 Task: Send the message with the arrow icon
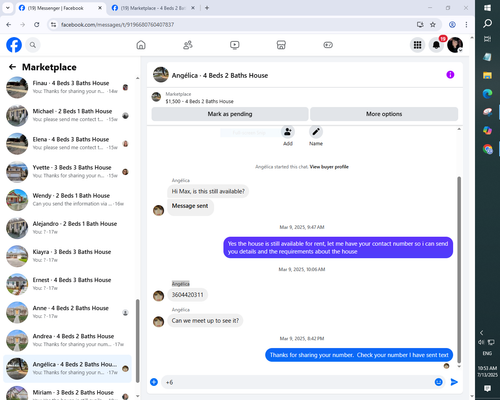click(x=454, y=382)
